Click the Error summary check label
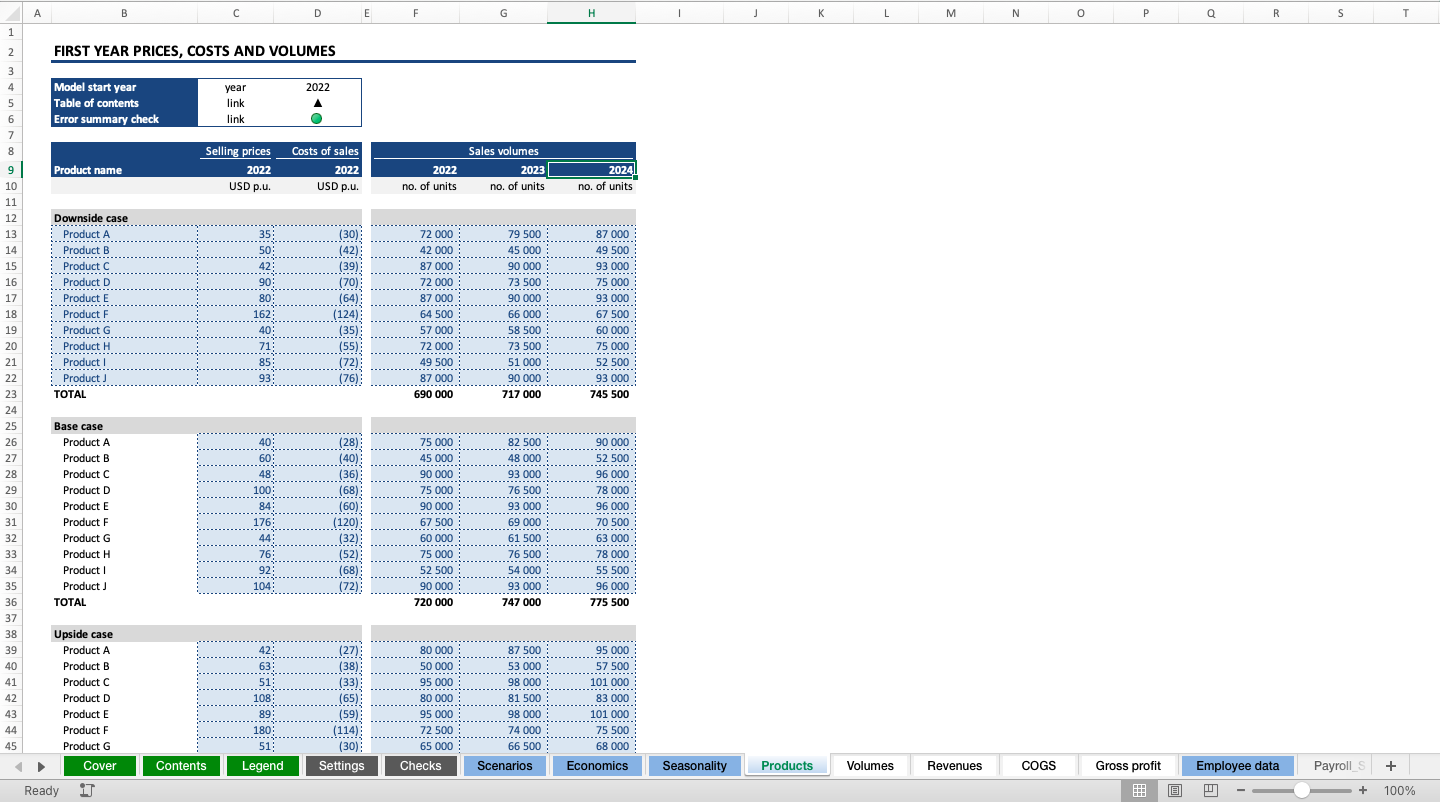Screen dimensions: 1440x802 (x=124, y=119)
